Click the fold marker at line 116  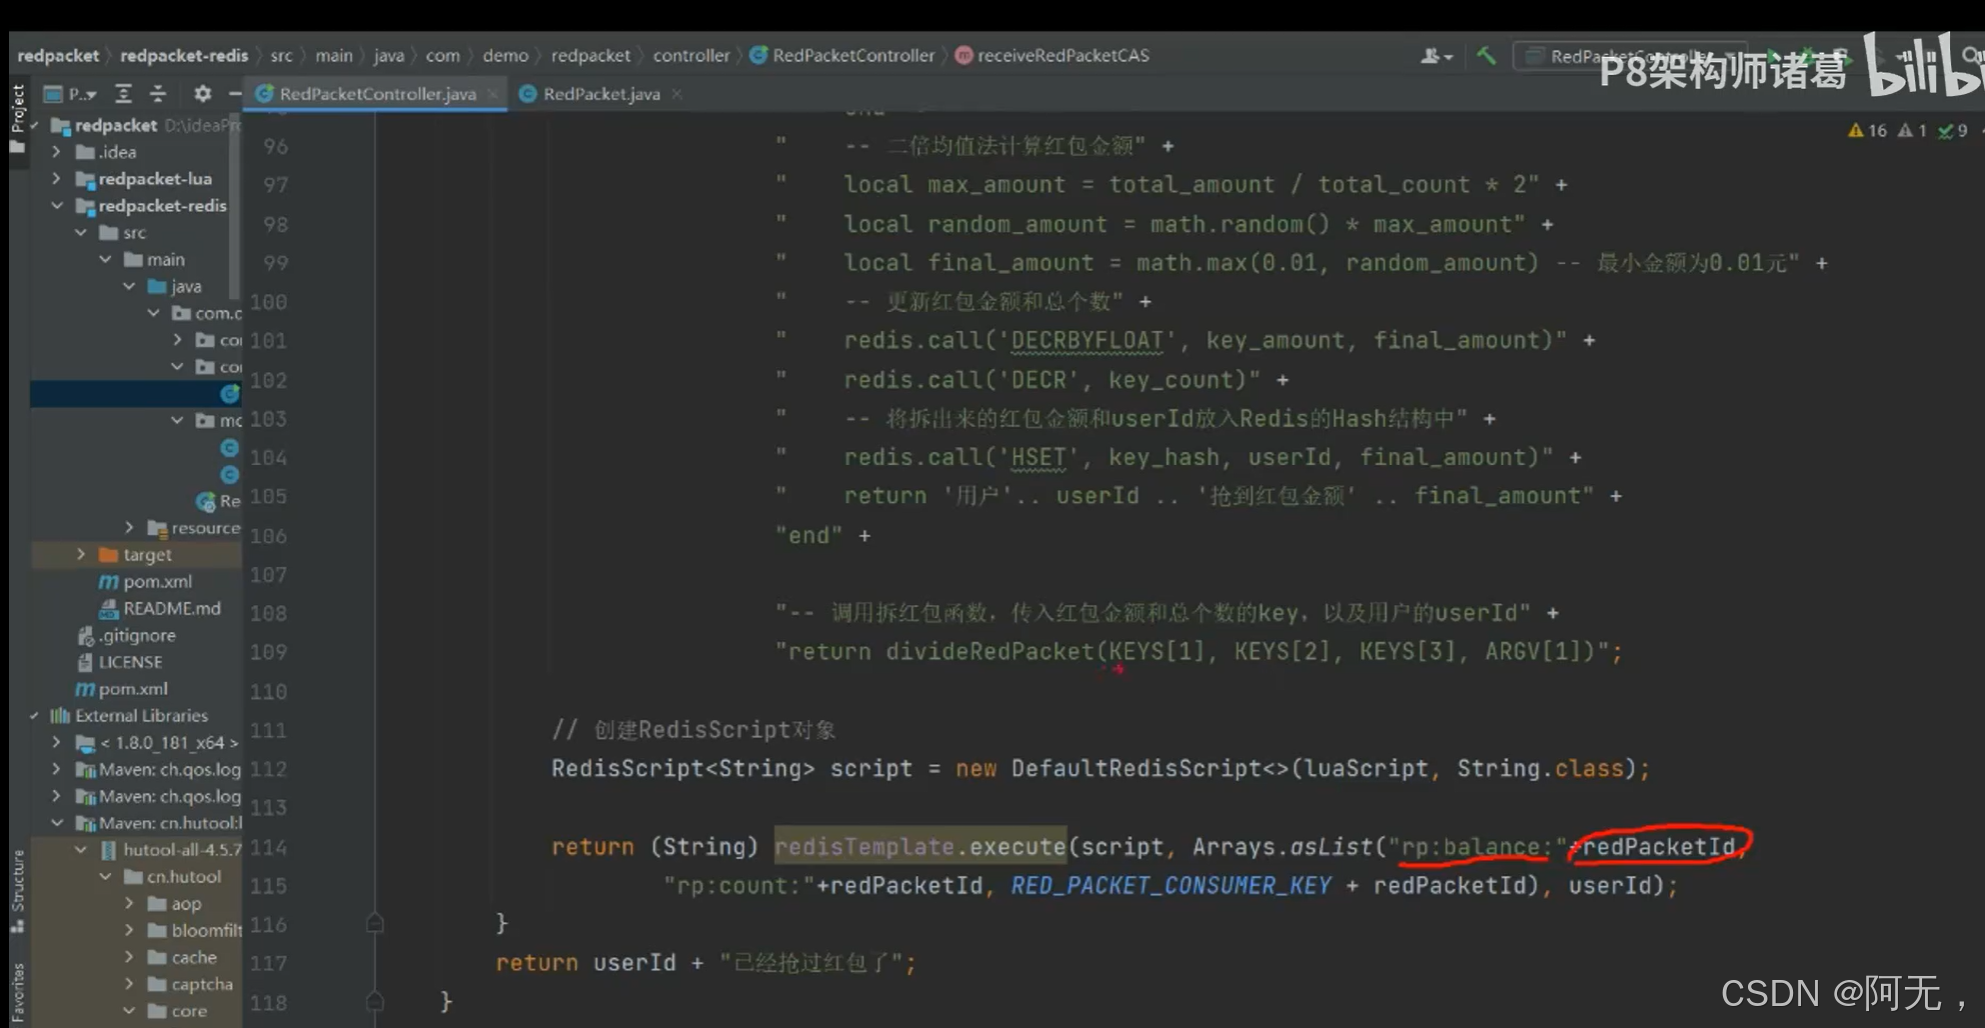pyautogui.click(x=375, y=923)
